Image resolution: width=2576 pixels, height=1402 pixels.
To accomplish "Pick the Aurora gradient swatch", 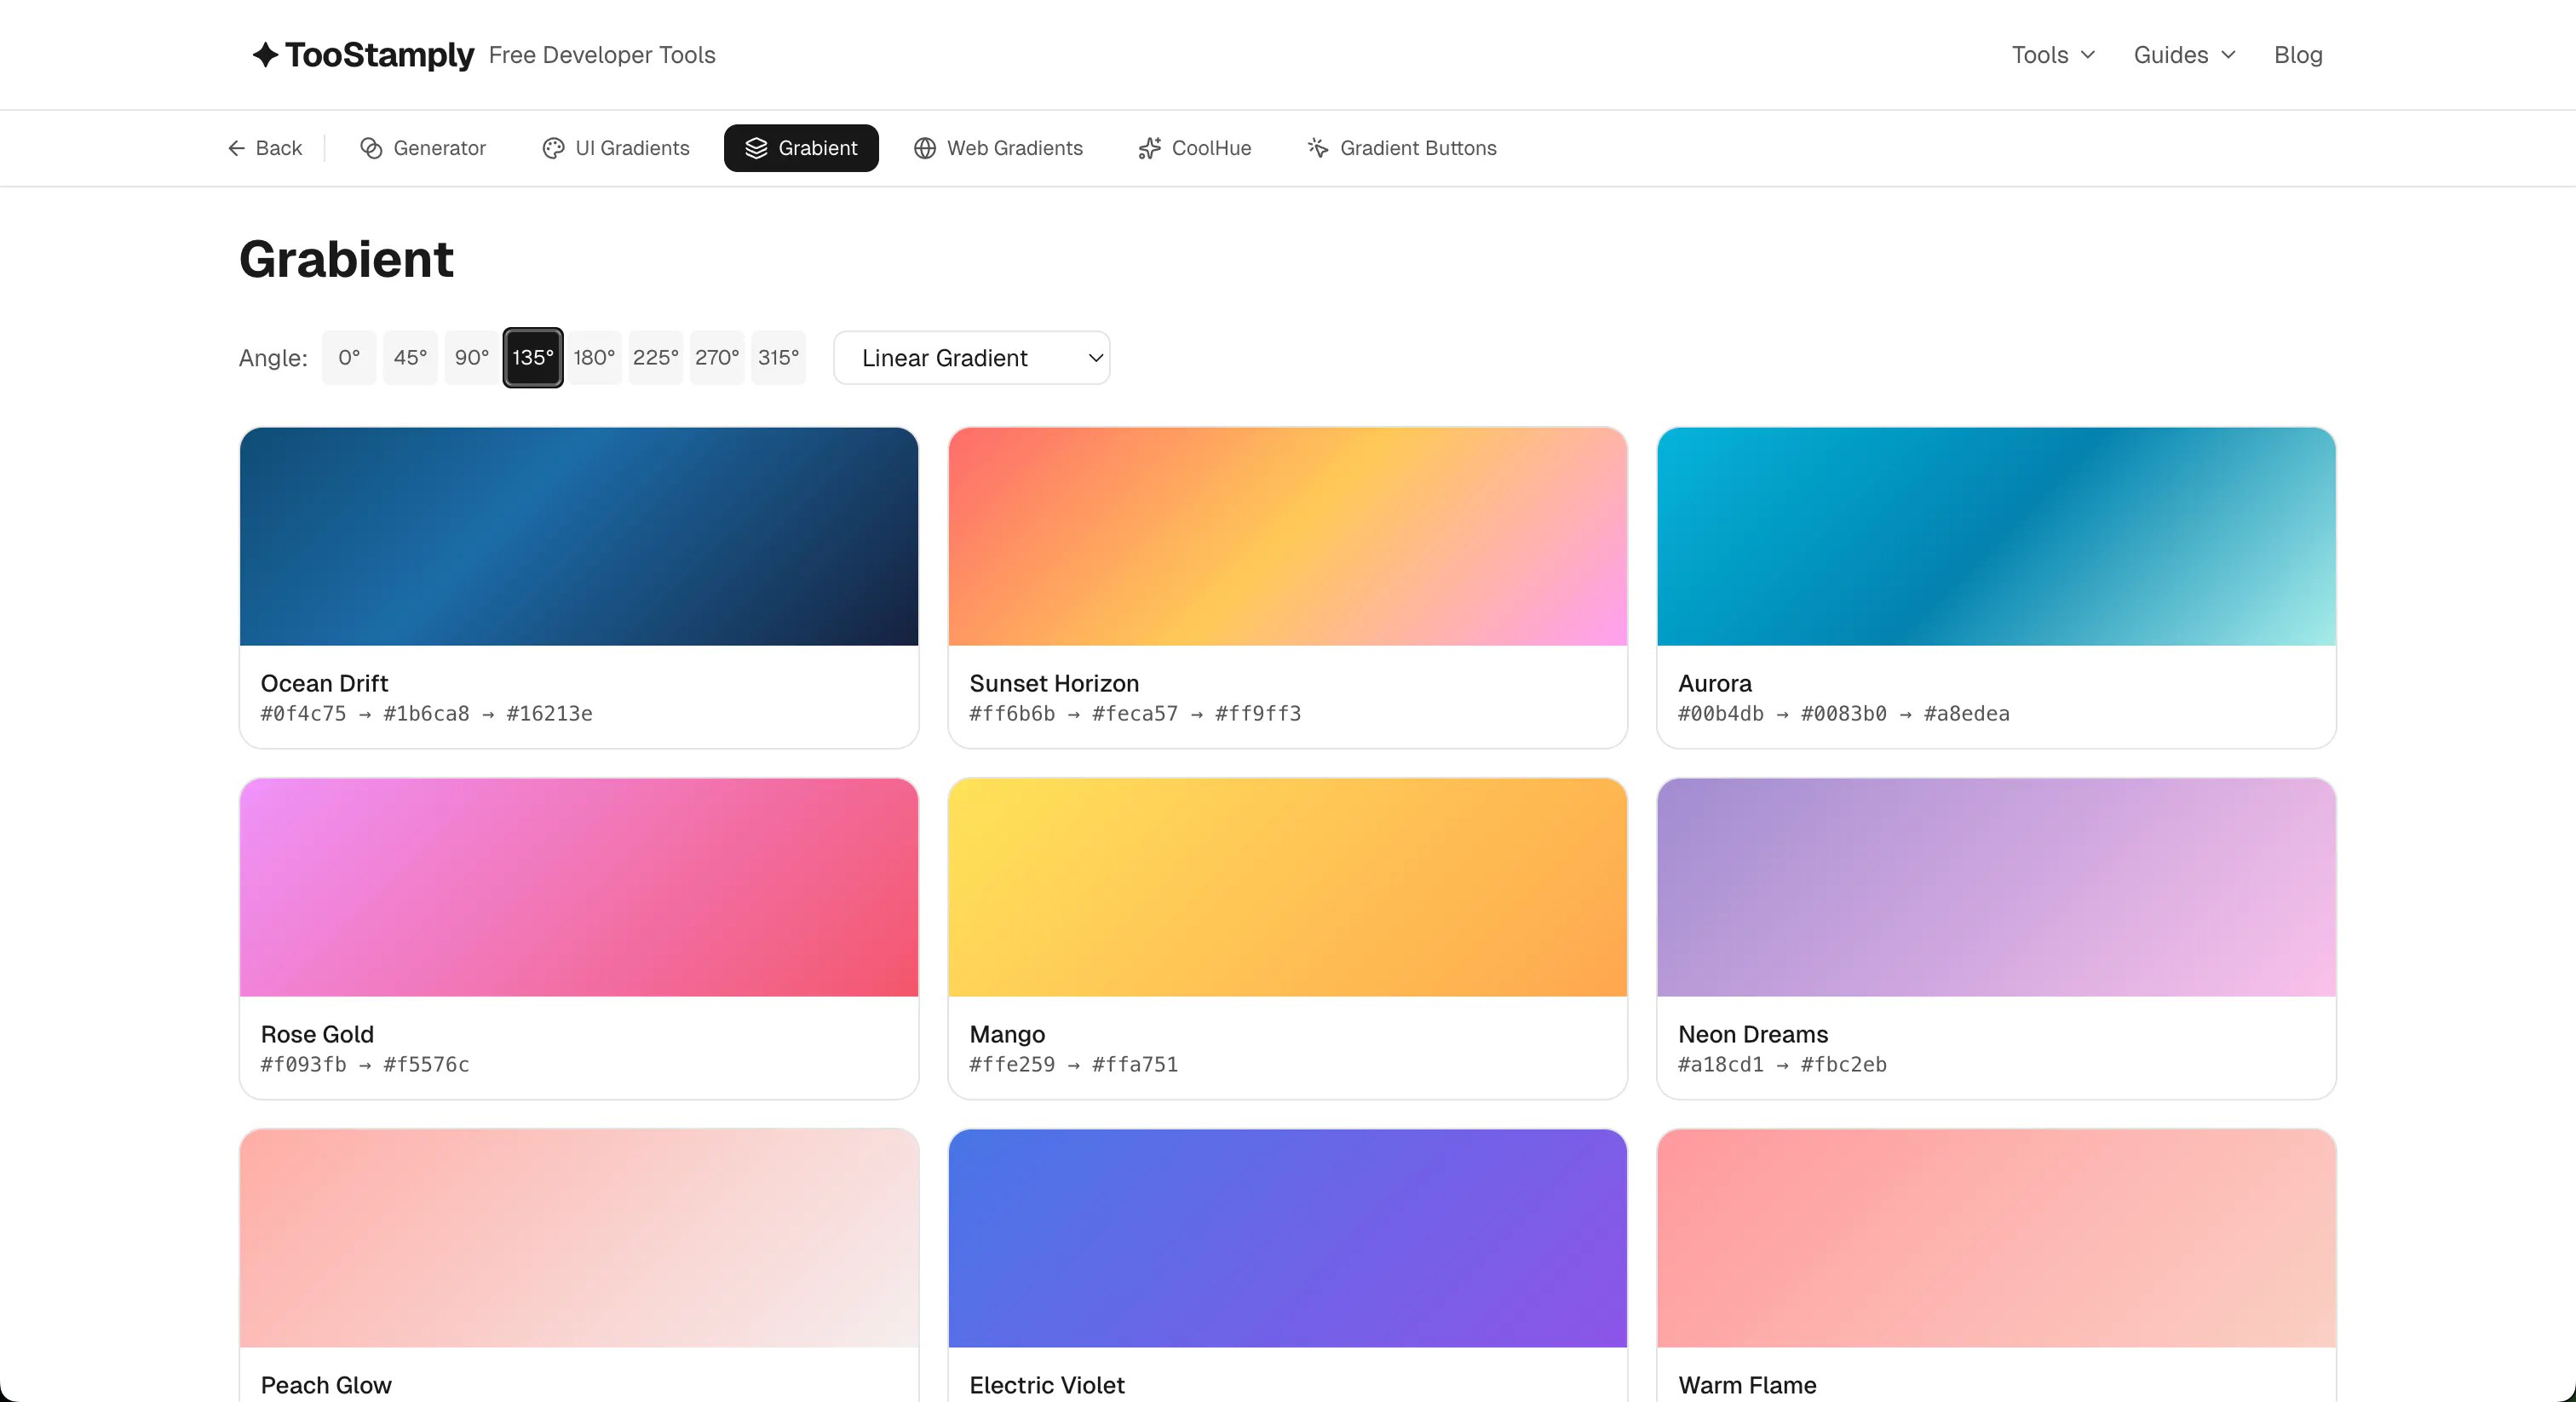I will (x=1996, y=536).
